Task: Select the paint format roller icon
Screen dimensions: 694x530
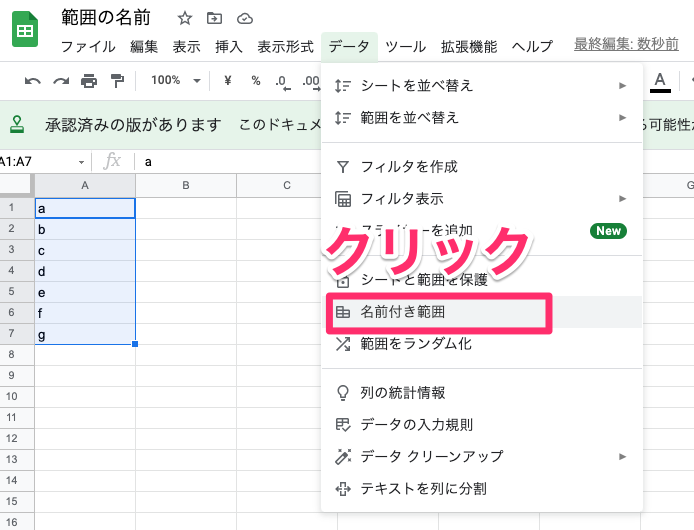Action: click(117, 81)
